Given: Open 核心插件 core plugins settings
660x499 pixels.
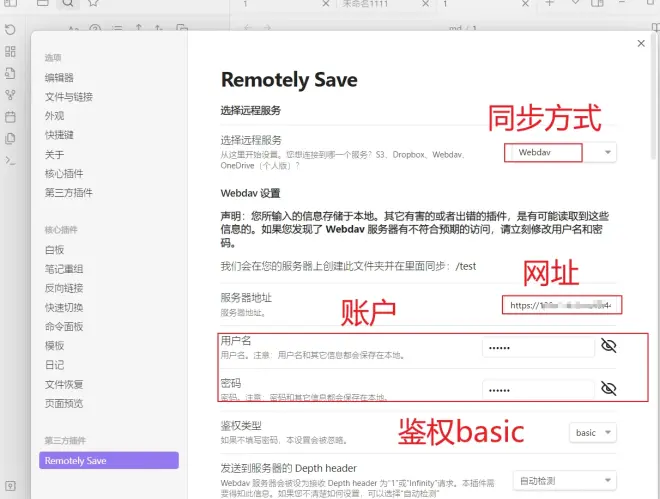Looking at the screenshot, I should click(x=64, y=173).
